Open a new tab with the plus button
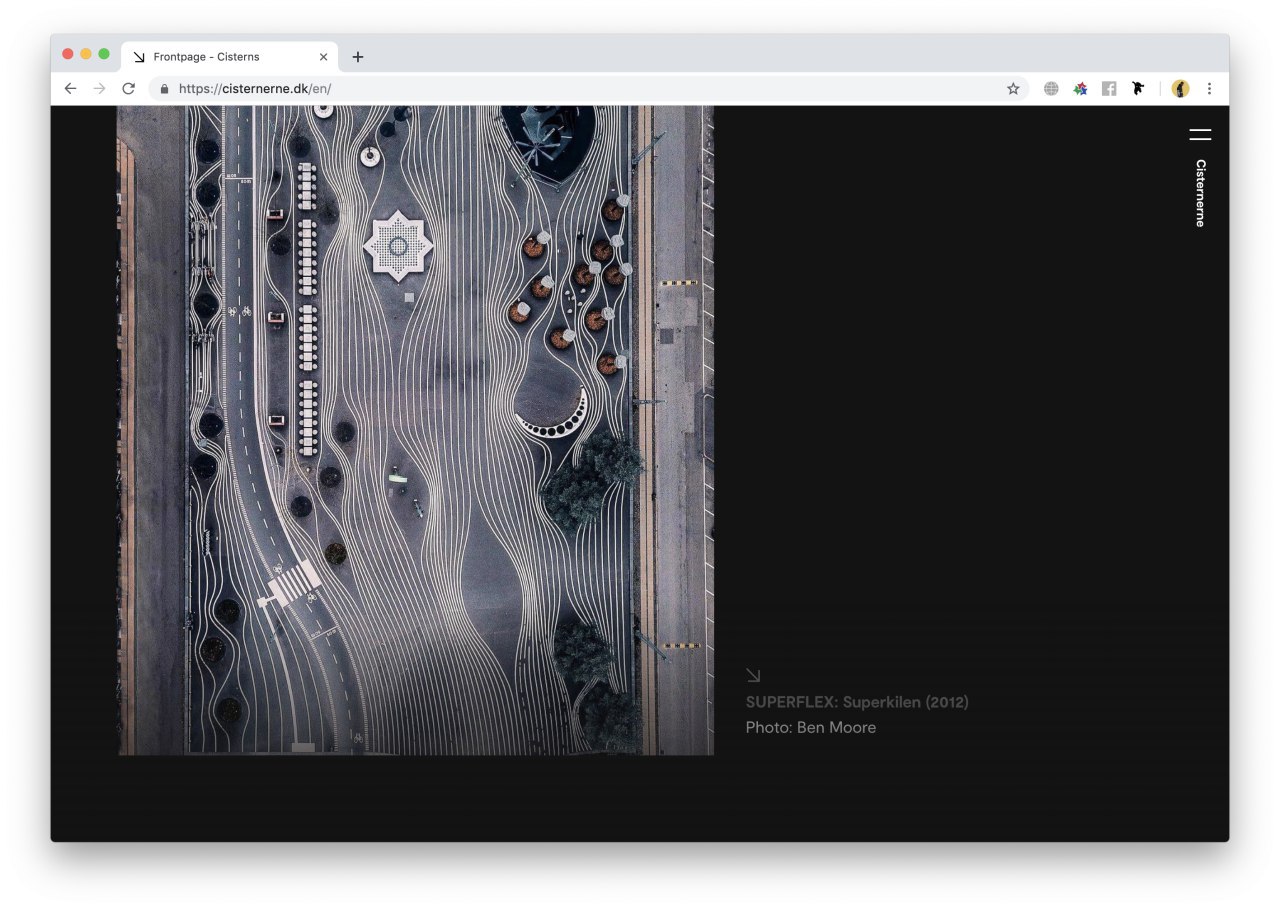This screenshot has width=1280, height=909. (x=358, y=57)
